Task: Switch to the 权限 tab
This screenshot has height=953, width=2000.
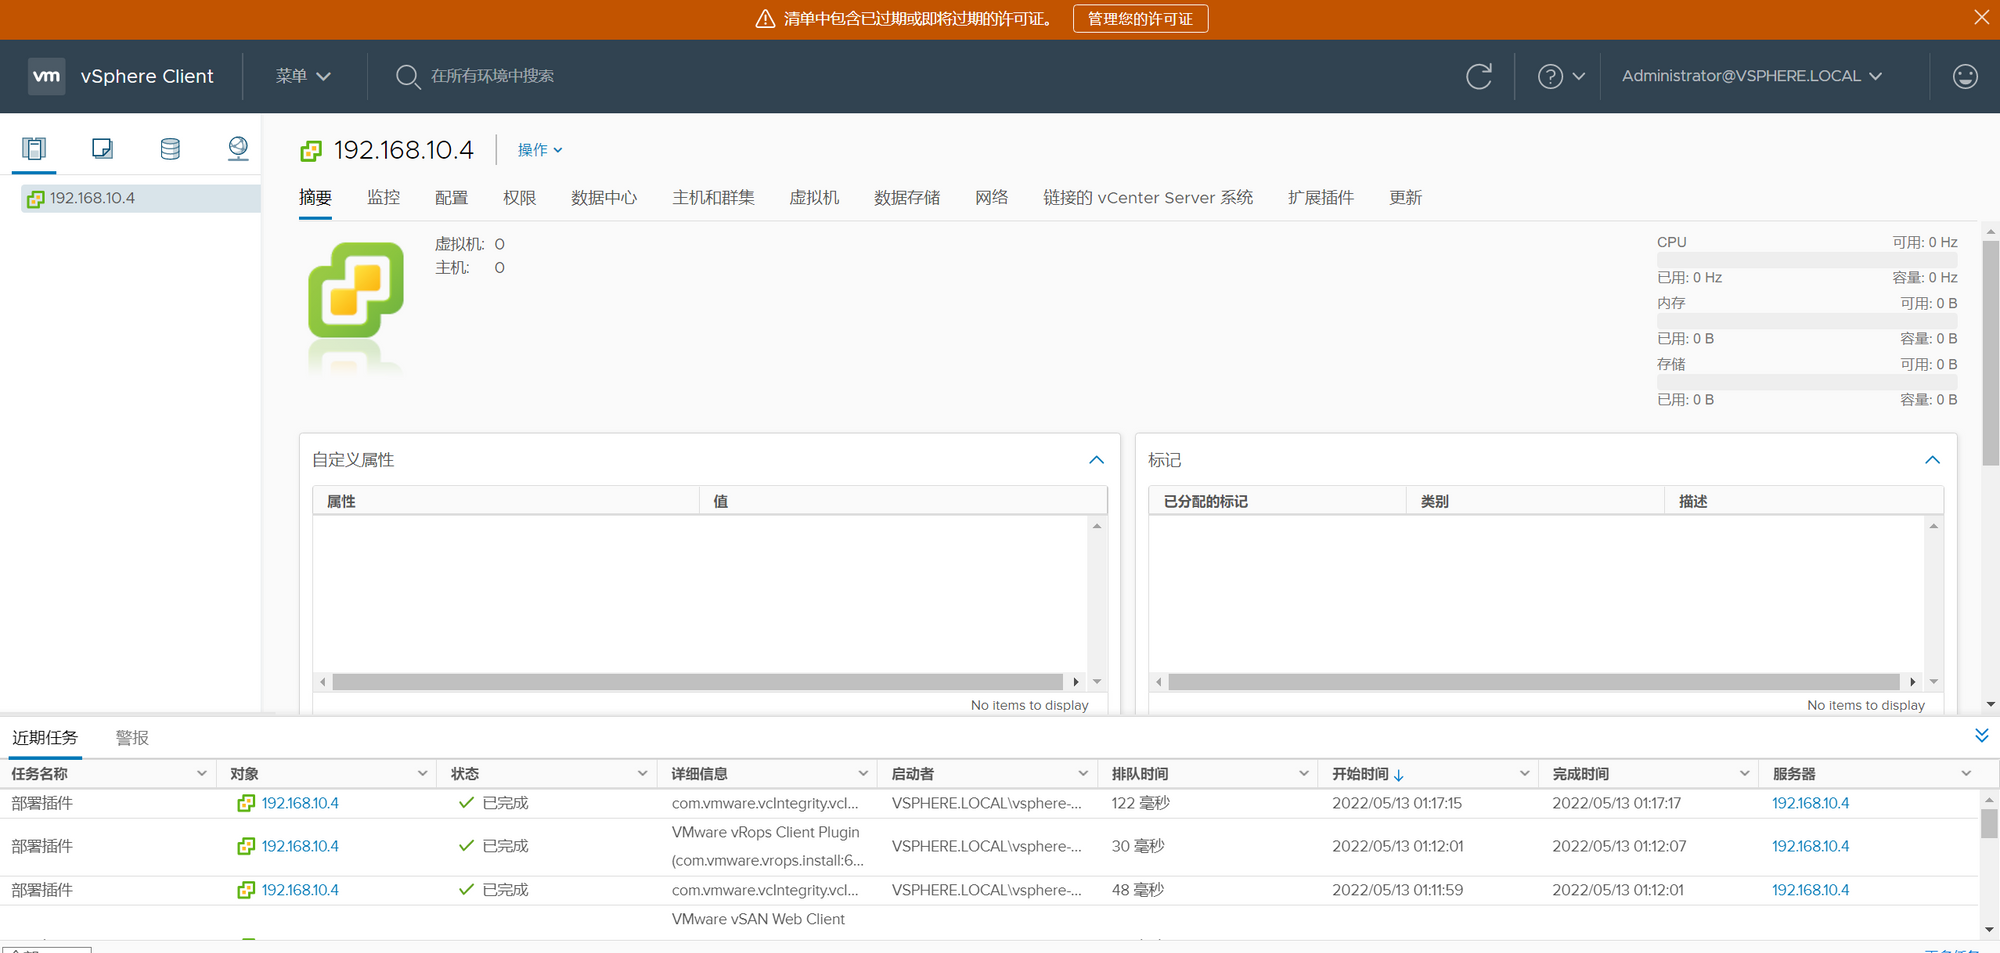Action: point(519,198)
